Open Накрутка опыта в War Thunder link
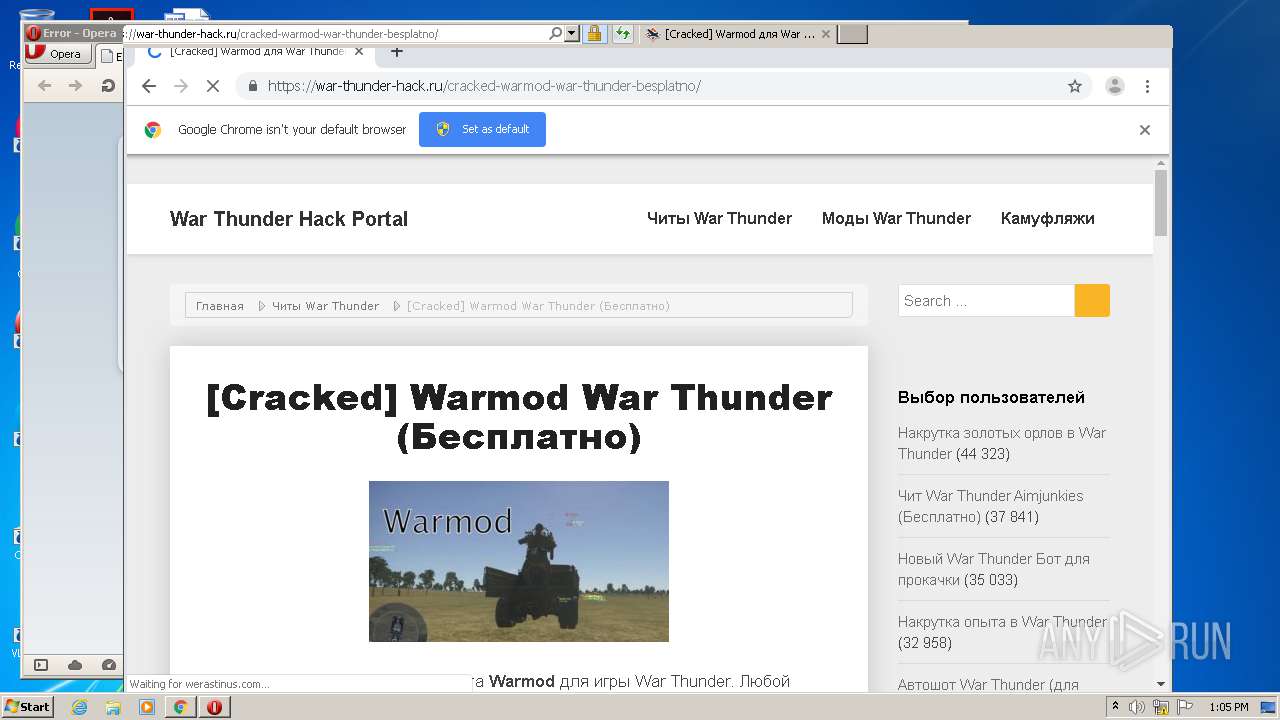The image size is (1280, 720). pyautogui.click(x=1002, y=622)
